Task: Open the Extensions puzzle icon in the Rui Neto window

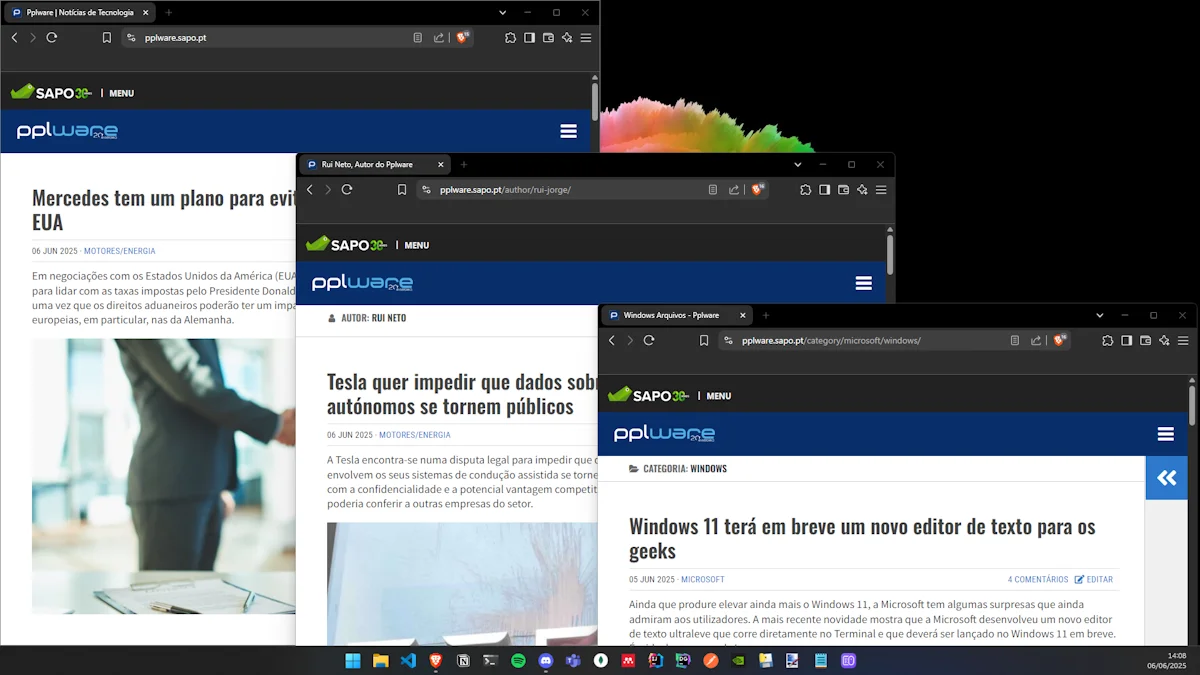Action: tap(805, 190)
